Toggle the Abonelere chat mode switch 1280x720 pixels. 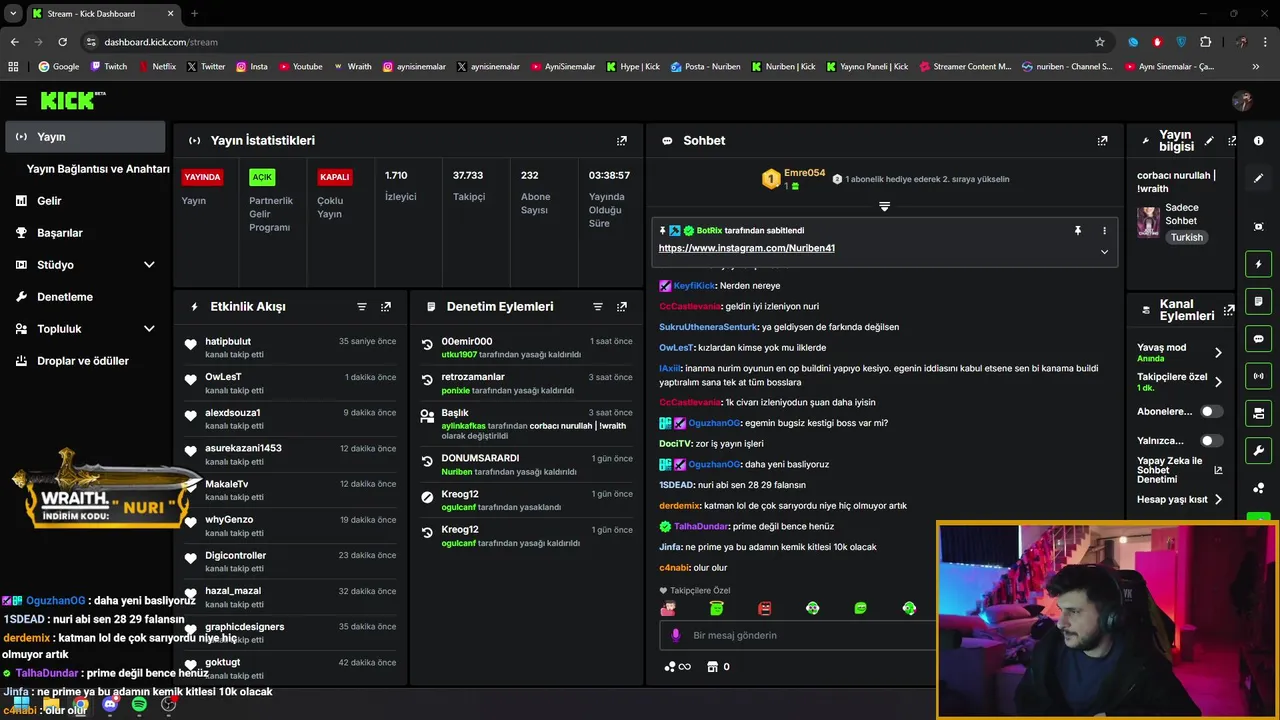point(1211,411)
